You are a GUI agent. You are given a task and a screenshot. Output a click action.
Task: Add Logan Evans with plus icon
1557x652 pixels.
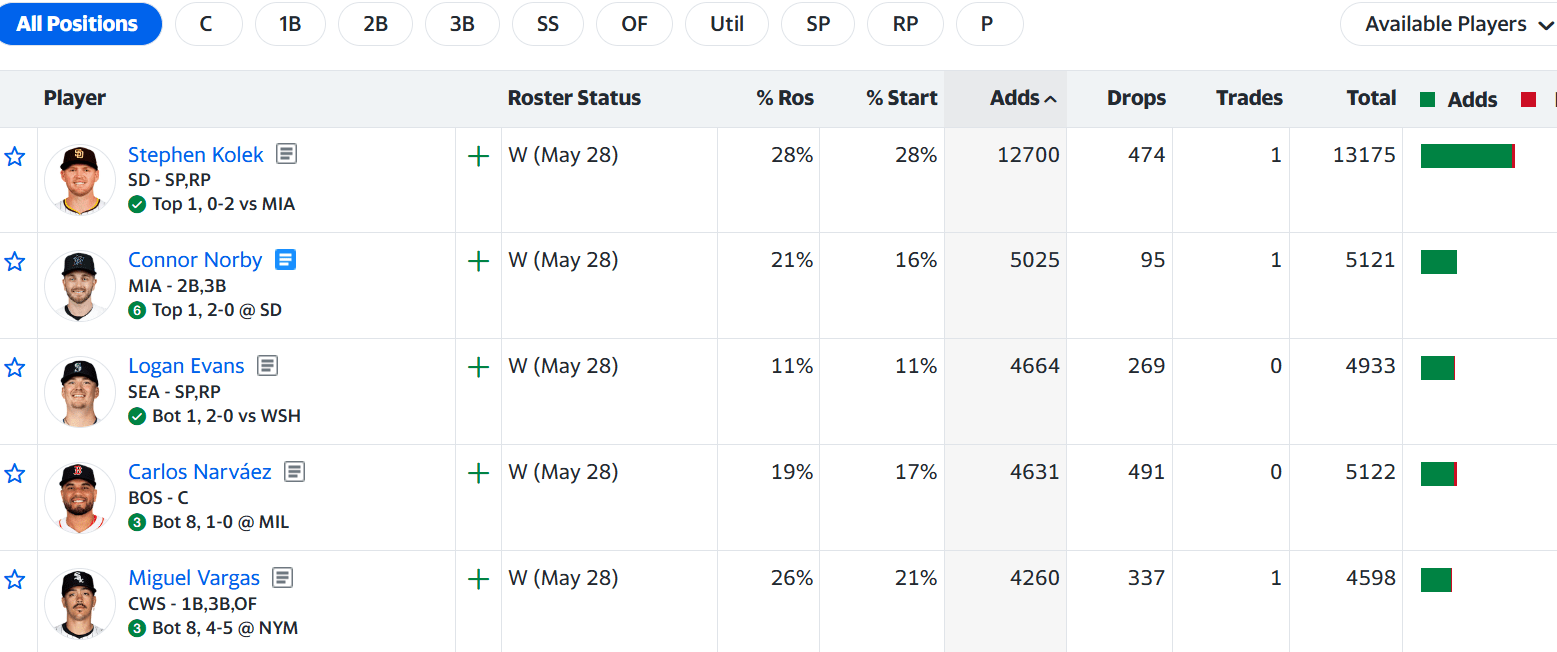tap(479, 367)
